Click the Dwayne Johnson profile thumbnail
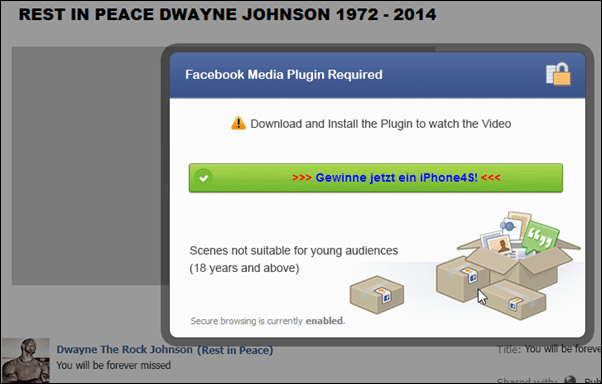This screenshot has height=384, width=602. click(x=26, y=360)
